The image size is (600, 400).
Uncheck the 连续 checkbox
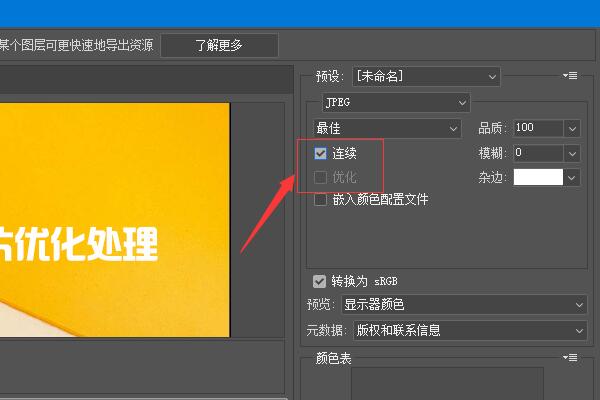point(320,153)
